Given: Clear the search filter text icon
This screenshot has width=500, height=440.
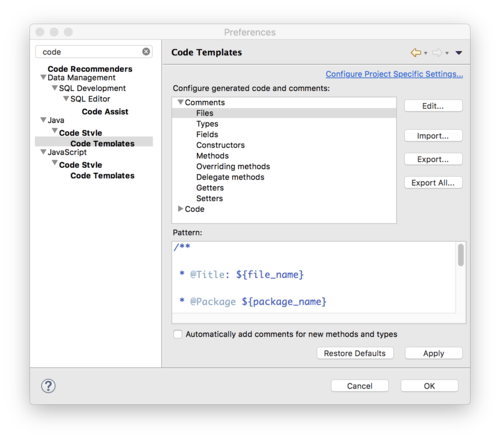Looking at the screenshot, I should pyautogui.click(x=146, y=52).
